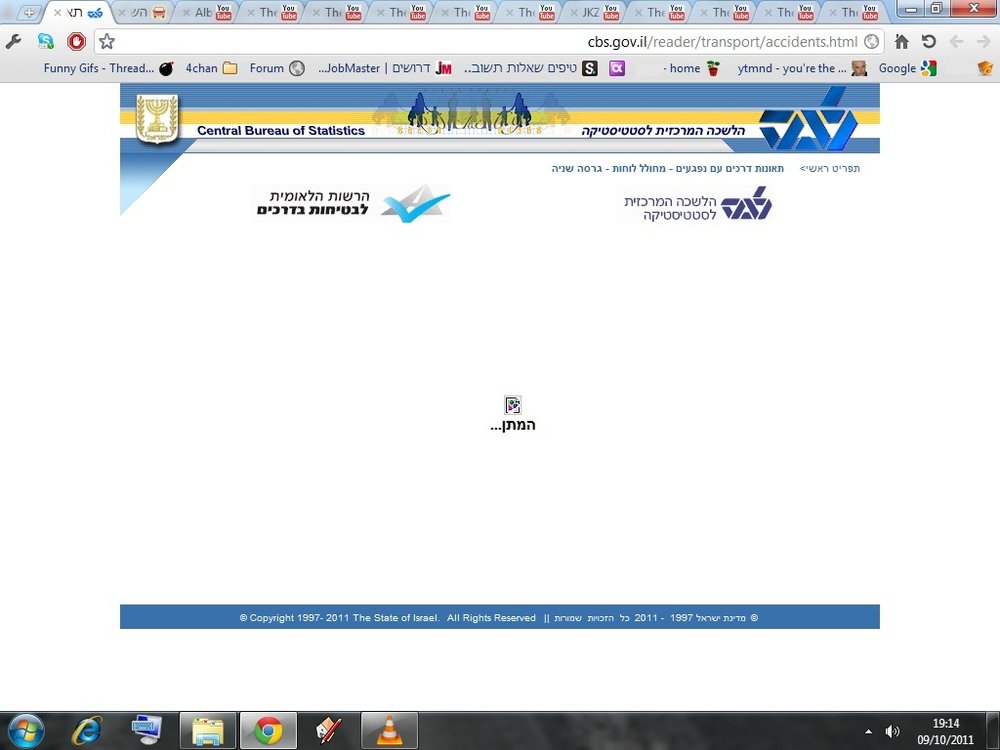Click the orange icon at bookmarks bar end

point(985,68)
